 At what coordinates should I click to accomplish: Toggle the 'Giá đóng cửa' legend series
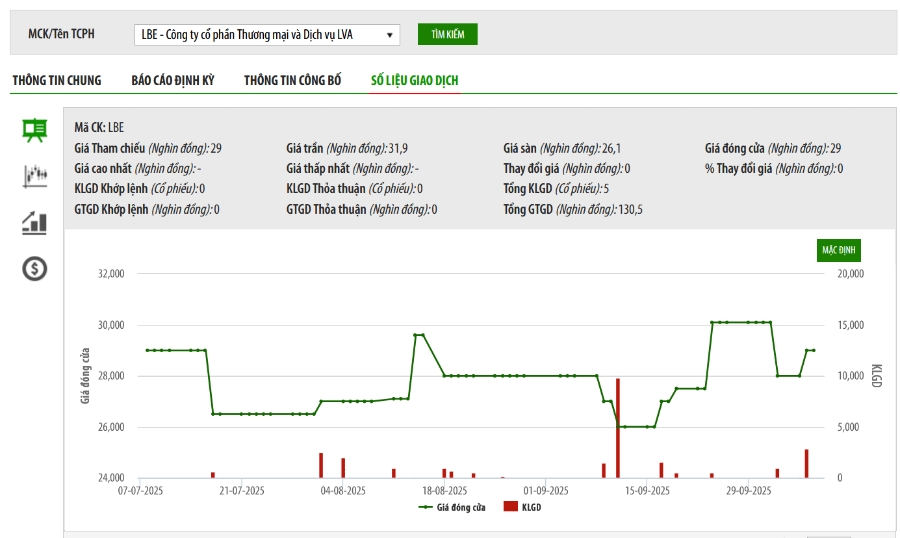461,507
